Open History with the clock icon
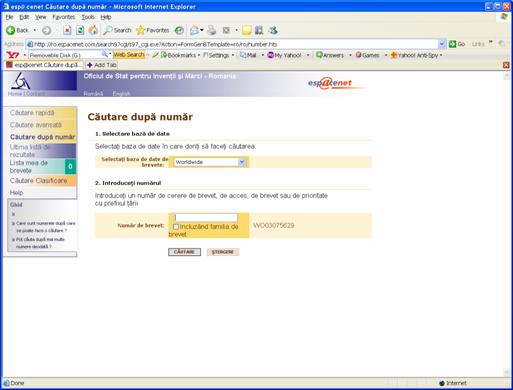The image size is (513, 390). coord(179,30)
